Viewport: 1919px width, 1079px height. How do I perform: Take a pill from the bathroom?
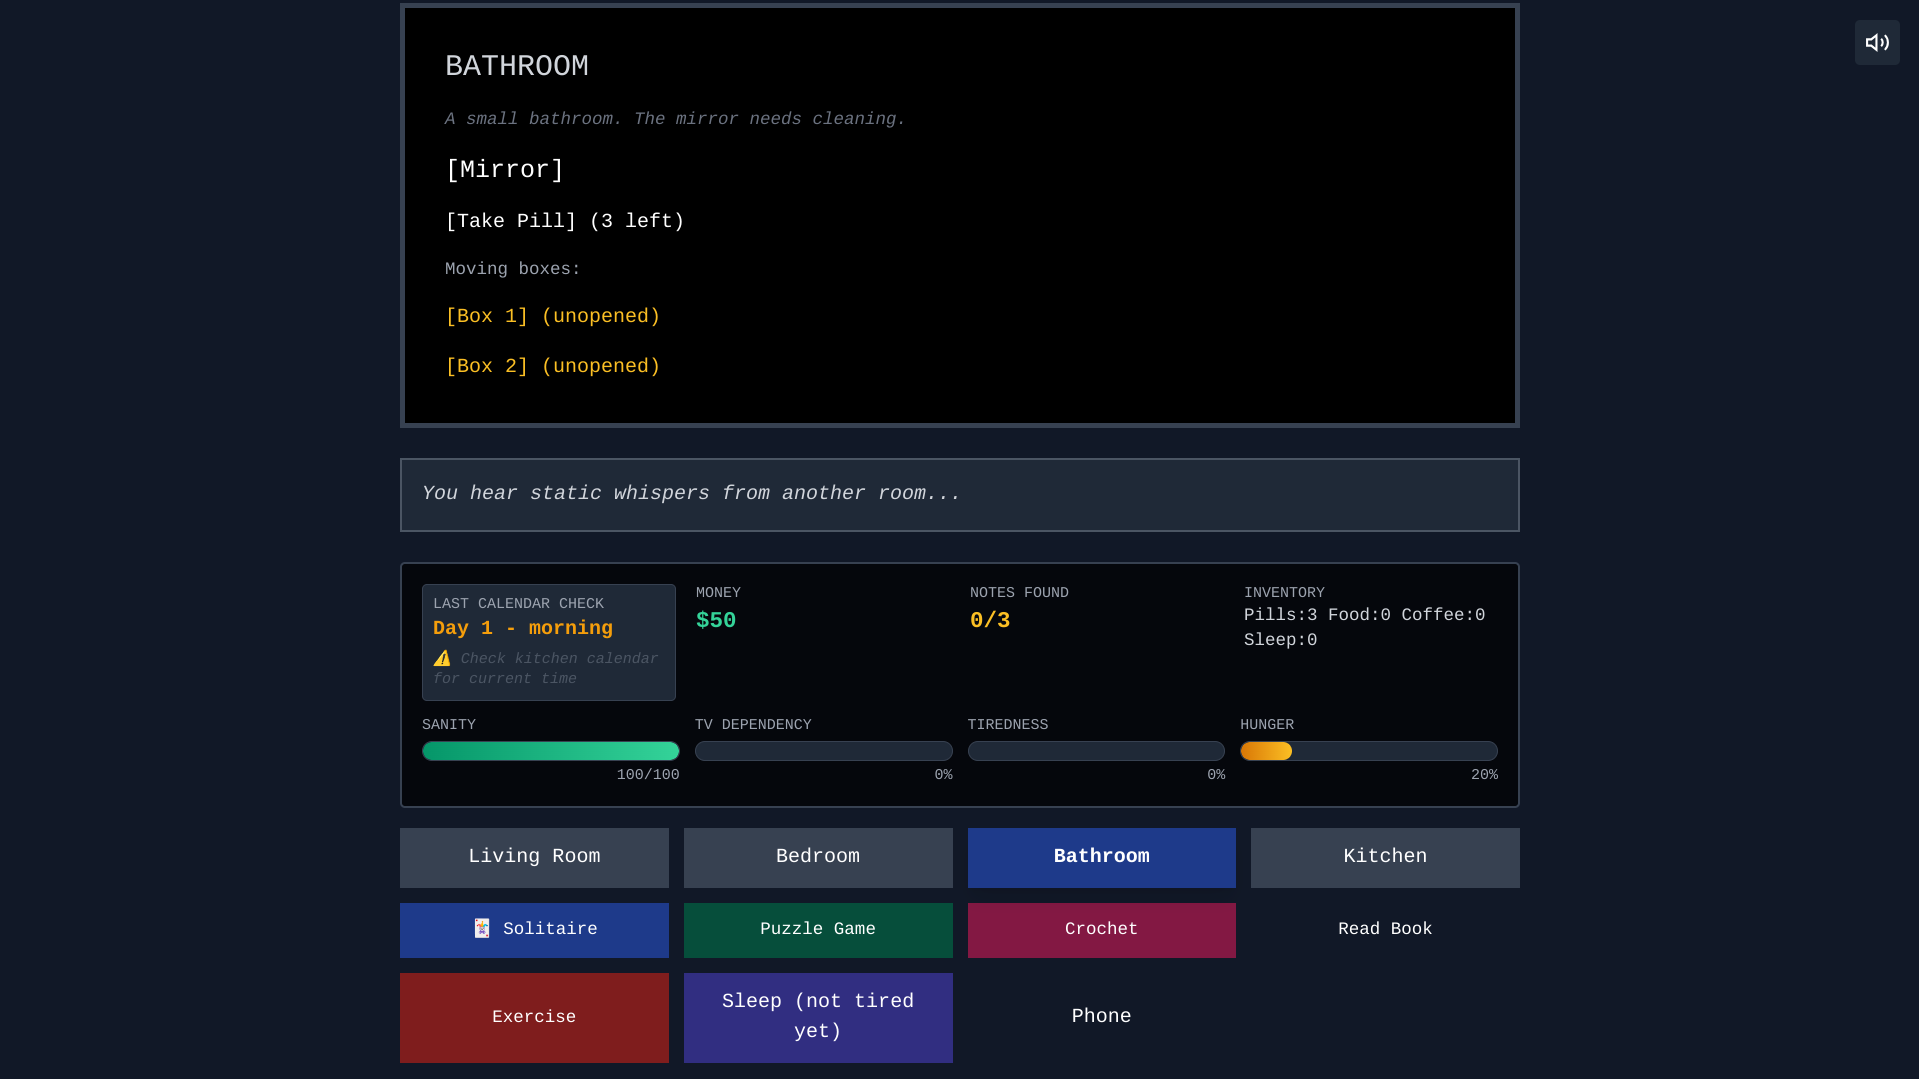pos(564,222)
